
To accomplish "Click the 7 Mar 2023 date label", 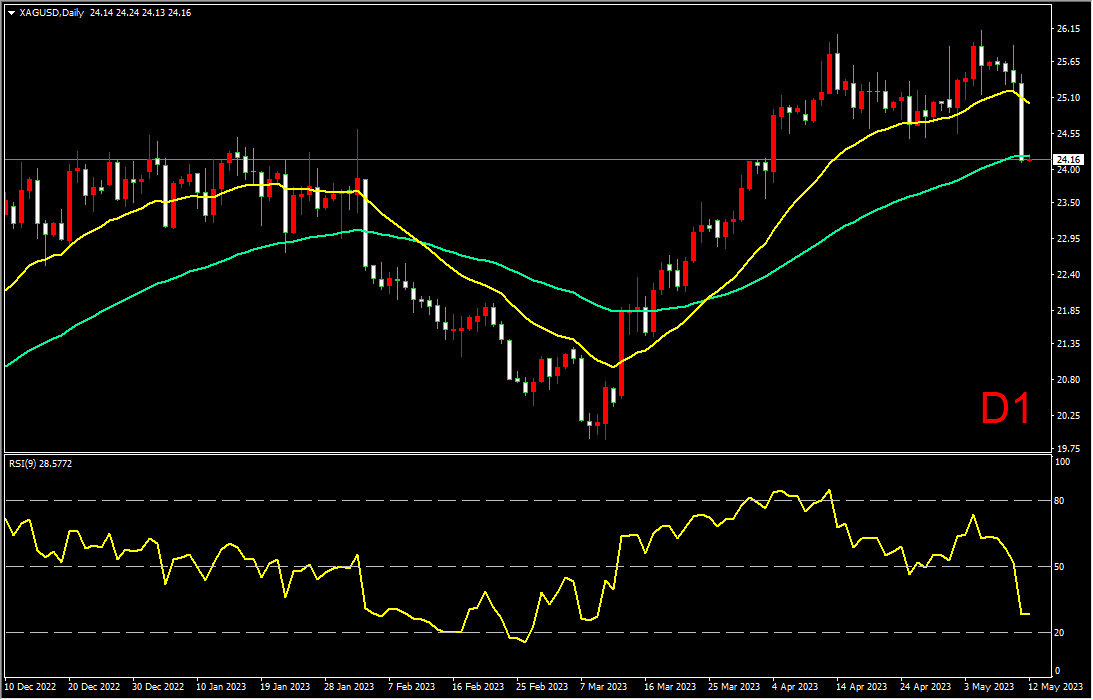I will pos(604,686).
